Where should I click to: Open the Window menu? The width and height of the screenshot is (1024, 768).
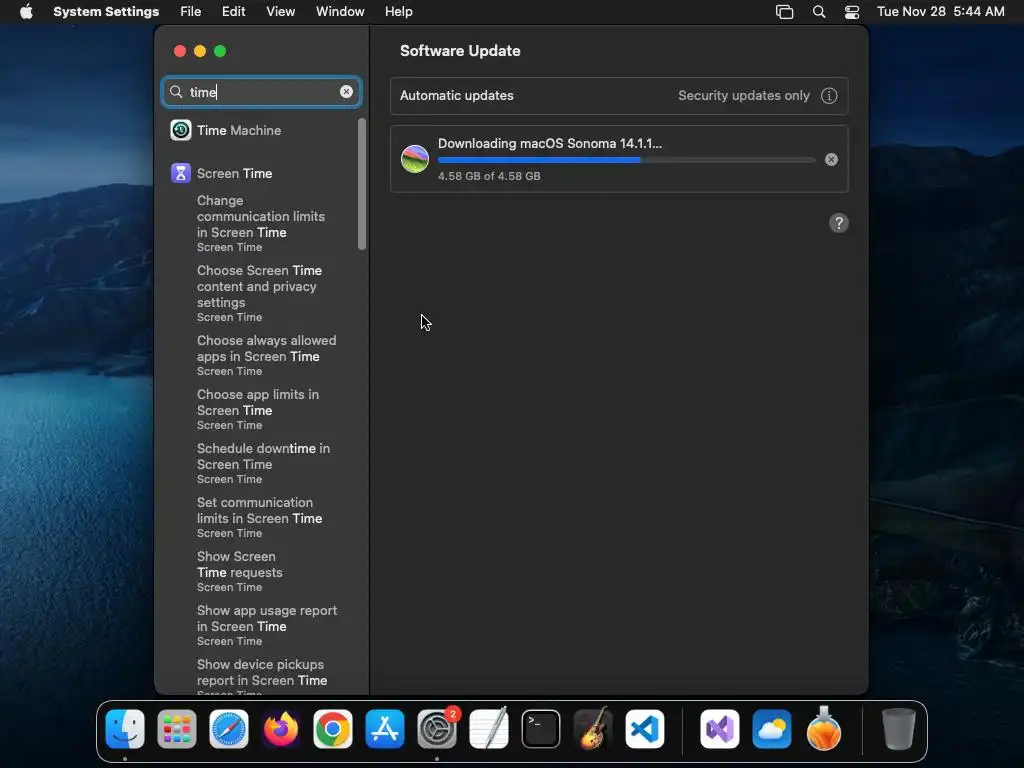coord(340,12)
